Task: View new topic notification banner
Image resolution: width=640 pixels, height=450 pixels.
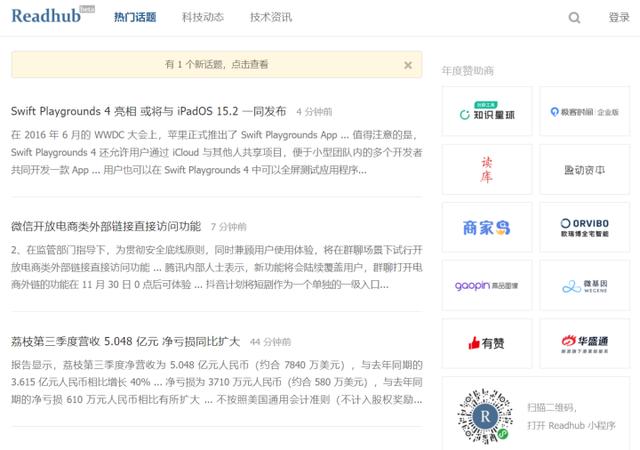Action: (217, 65)
